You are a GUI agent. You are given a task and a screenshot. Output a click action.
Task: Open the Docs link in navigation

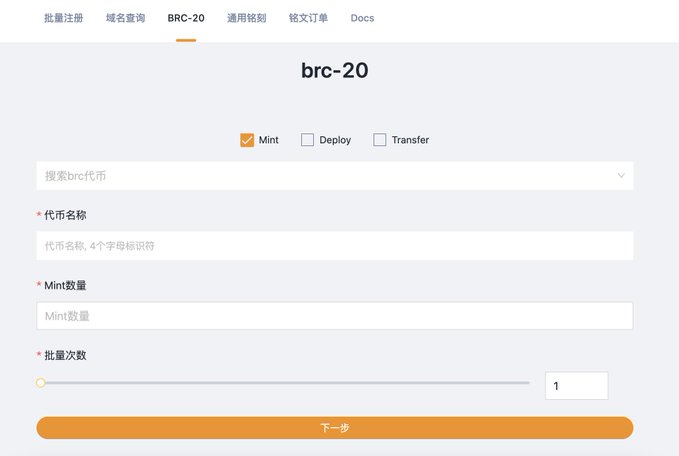click(x=363, y=18)
